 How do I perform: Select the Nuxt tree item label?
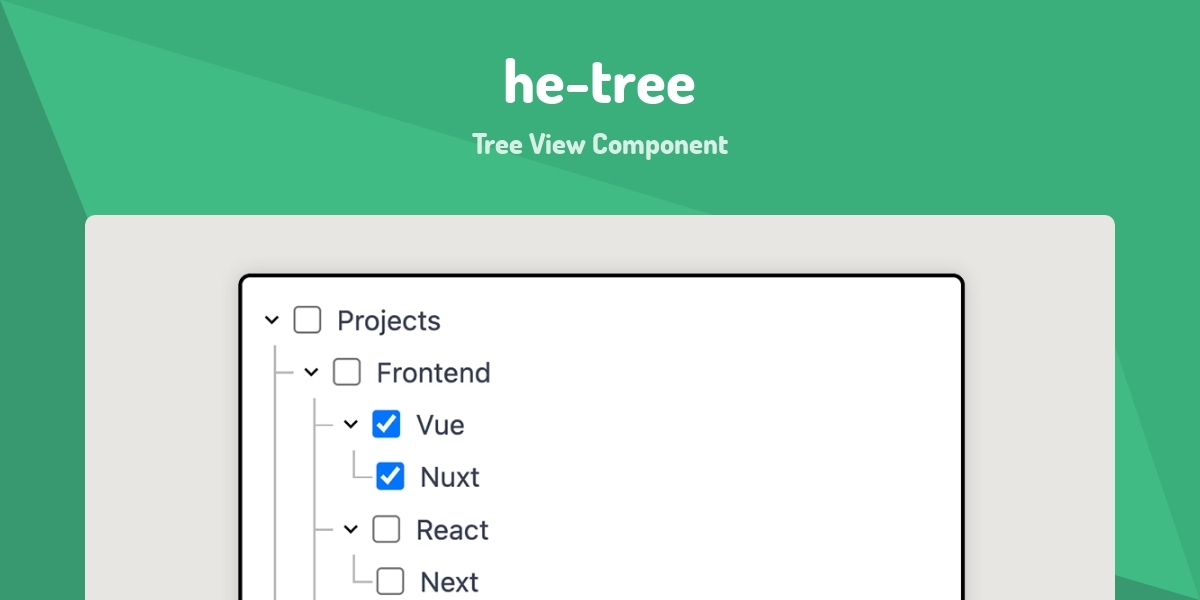(x=453, y=477)
